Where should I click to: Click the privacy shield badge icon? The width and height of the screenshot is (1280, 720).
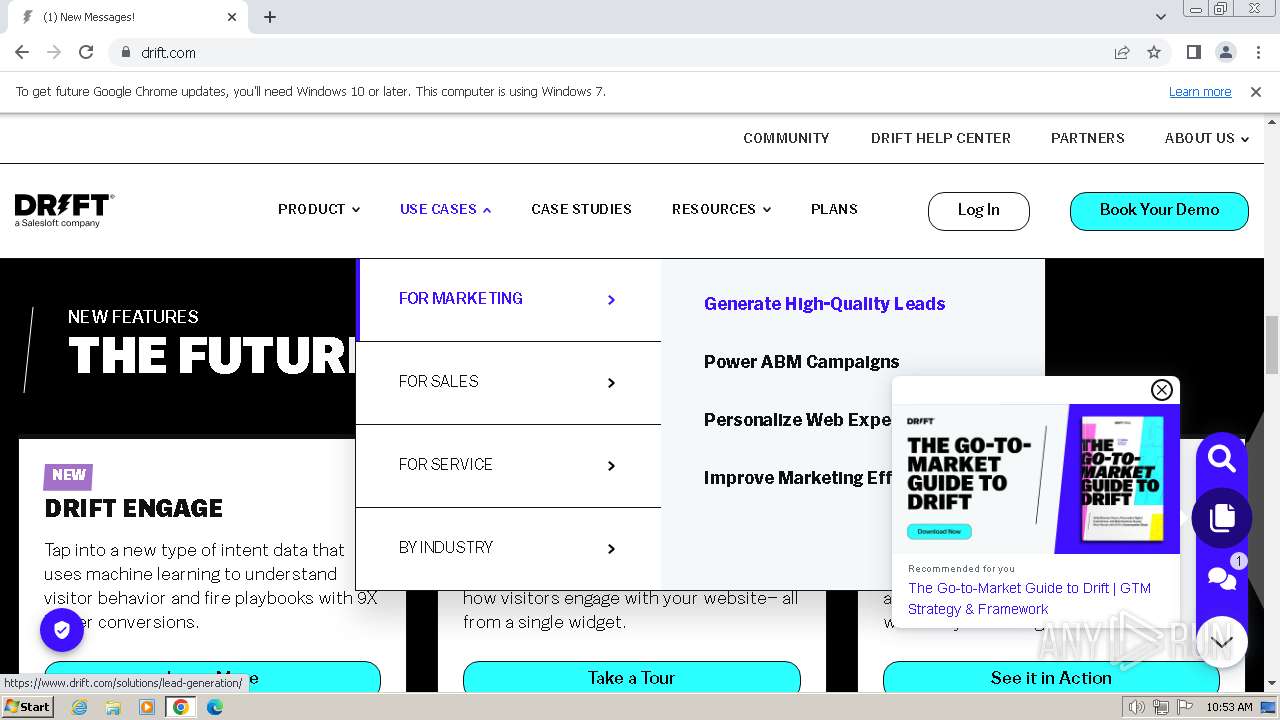pyautogui.click(x=62, y=630)
